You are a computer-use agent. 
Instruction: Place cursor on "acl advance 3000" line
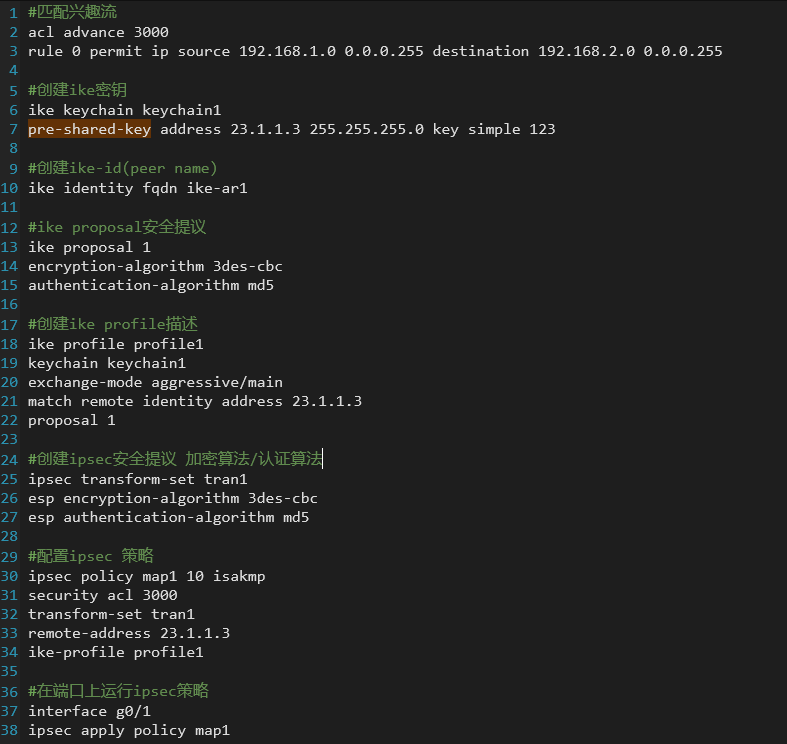(98, 32)
